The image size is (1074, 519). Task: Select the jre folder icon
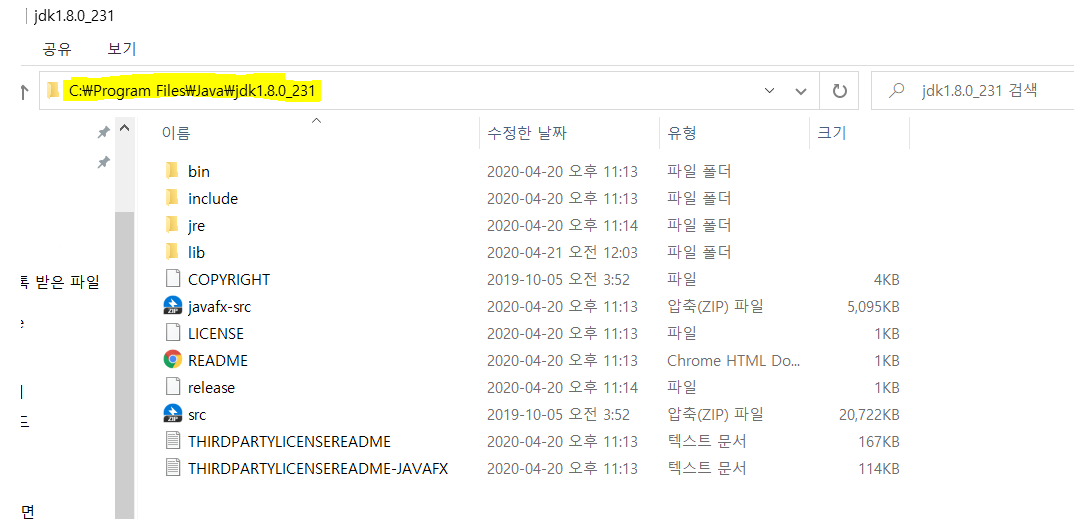click(172, 225)
